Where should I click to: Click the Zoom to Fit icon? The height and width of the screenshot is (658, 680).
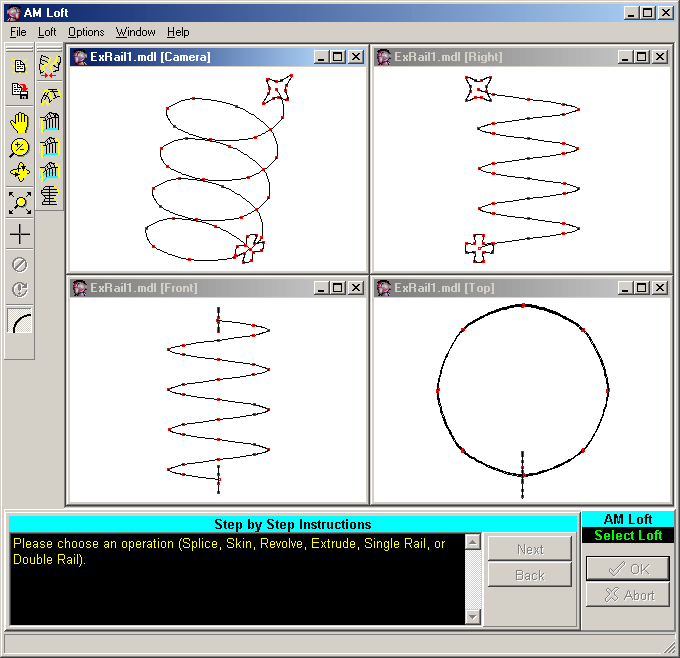point(19,203)
